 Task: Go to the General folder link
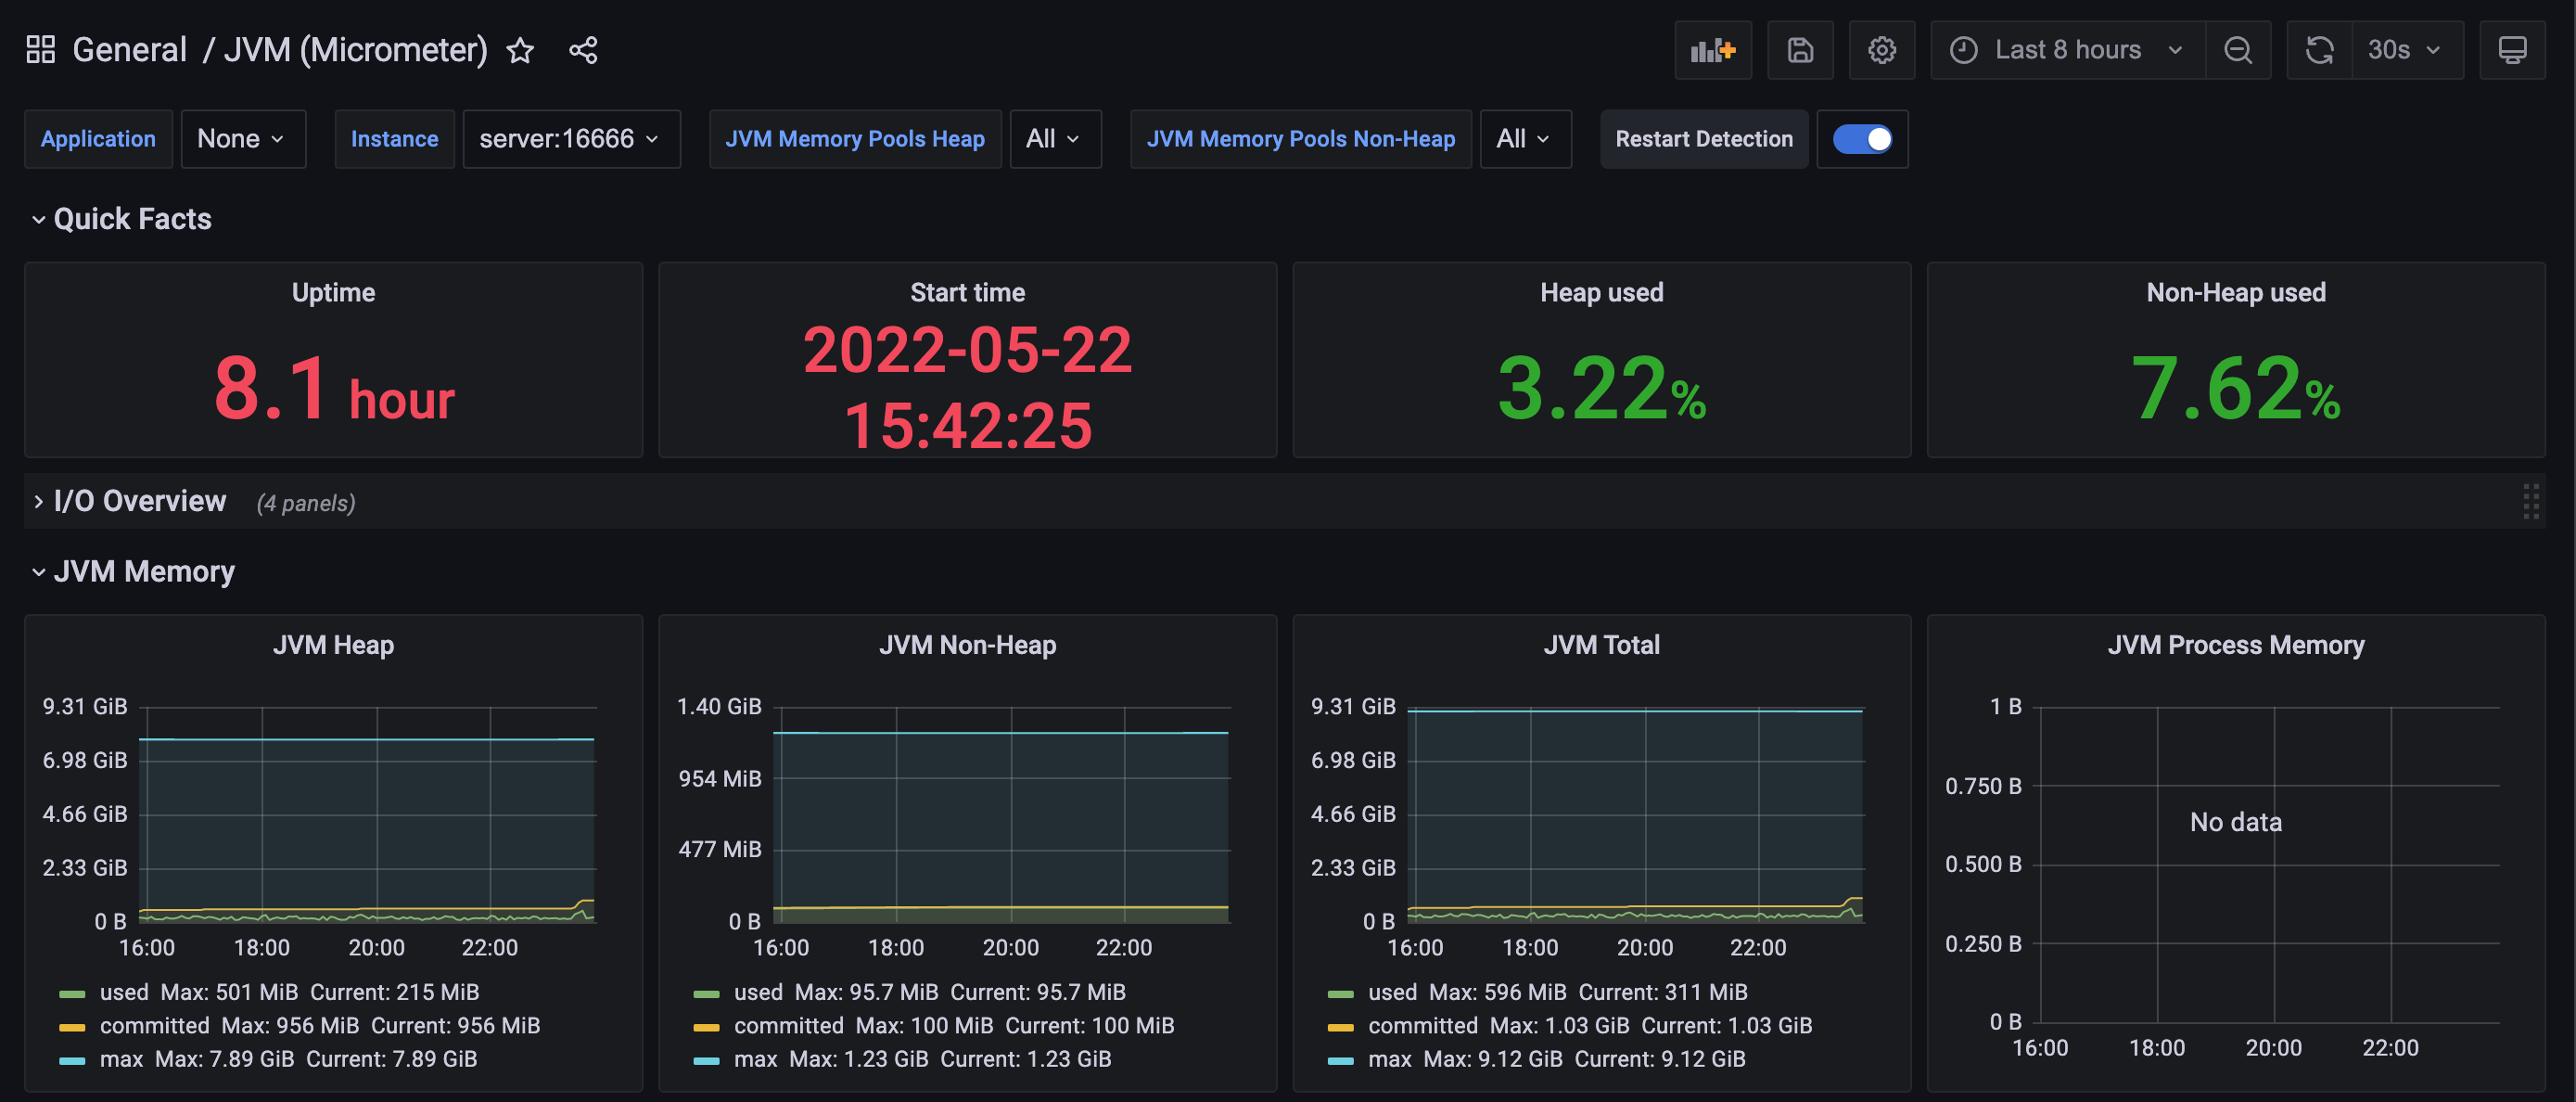pos(129,50)
